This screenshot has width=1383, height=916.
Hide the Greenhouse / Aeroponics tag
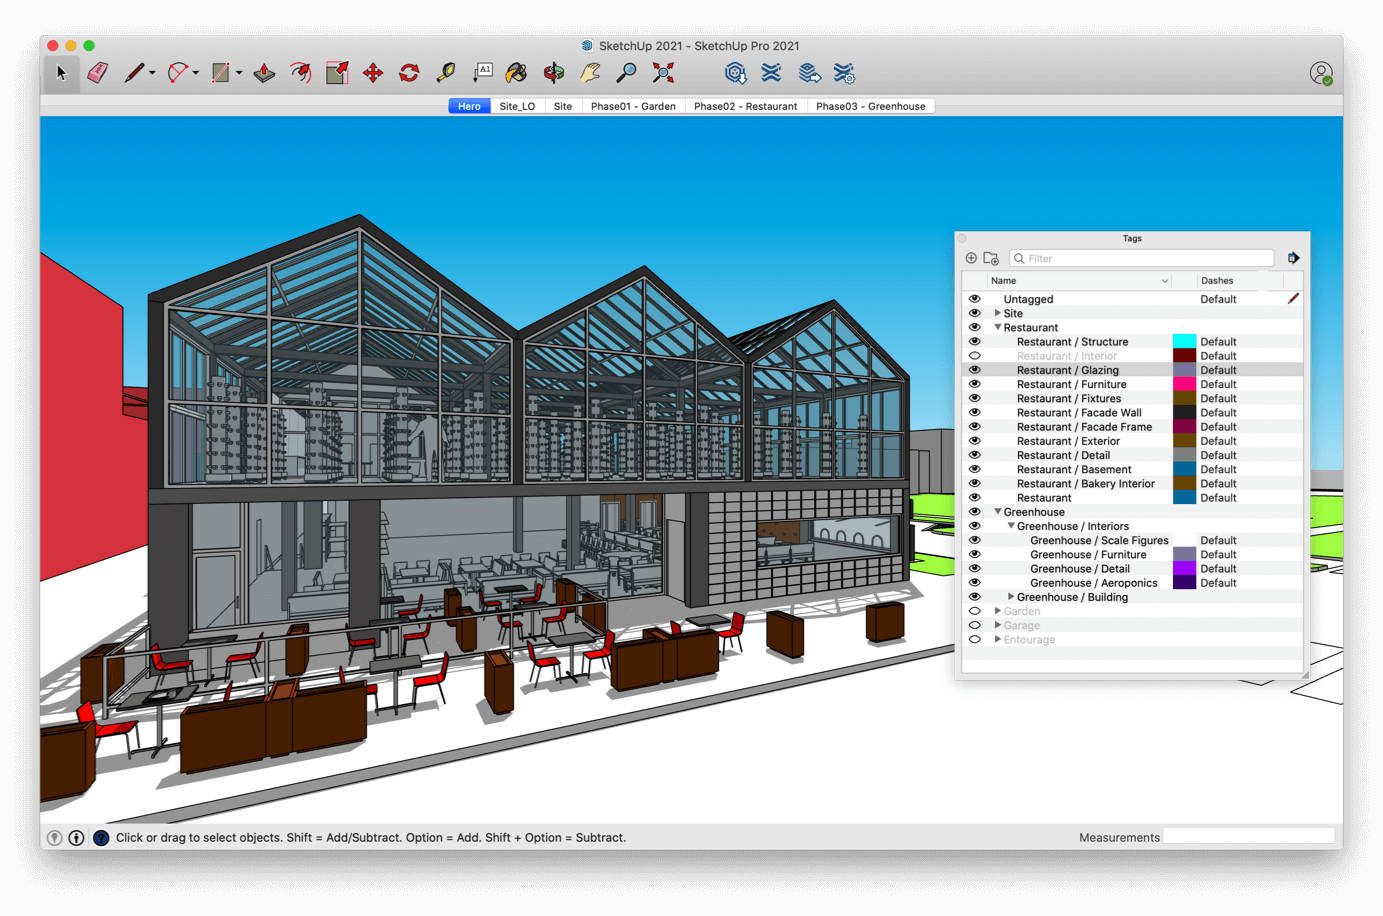[x=975, y=582]
